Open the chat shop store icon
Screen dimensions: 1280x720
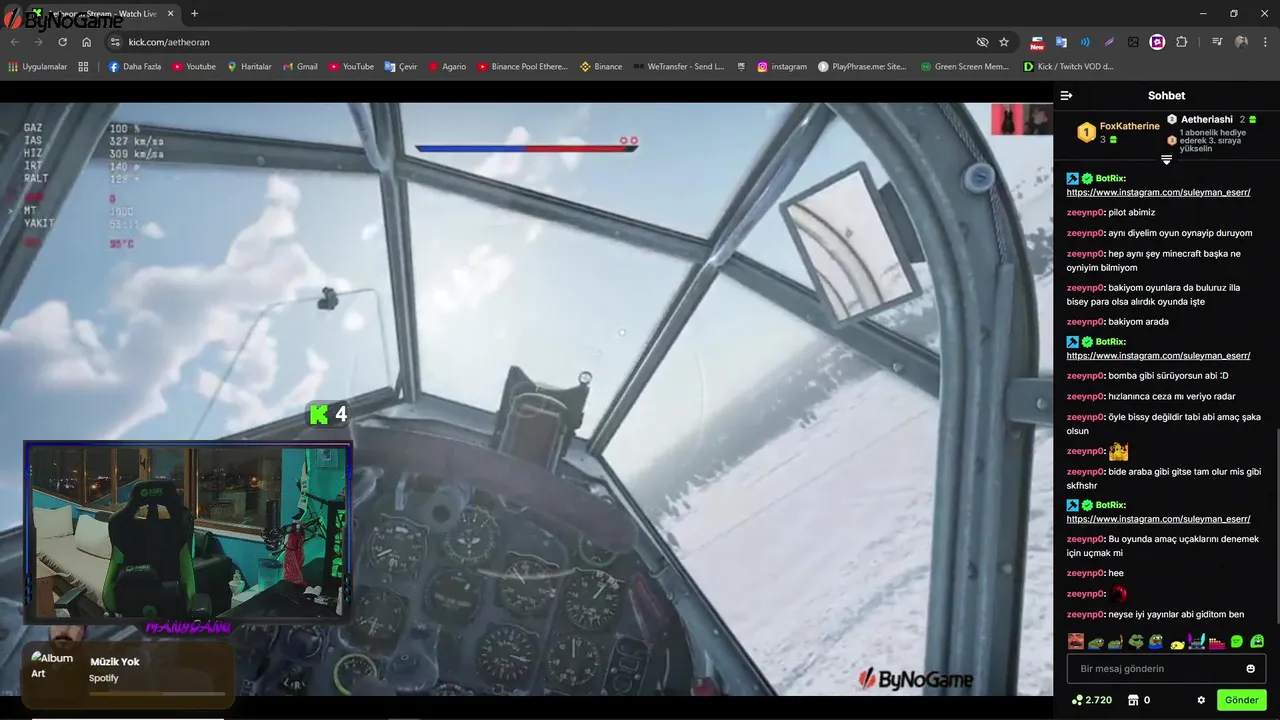coord(1133,700)
